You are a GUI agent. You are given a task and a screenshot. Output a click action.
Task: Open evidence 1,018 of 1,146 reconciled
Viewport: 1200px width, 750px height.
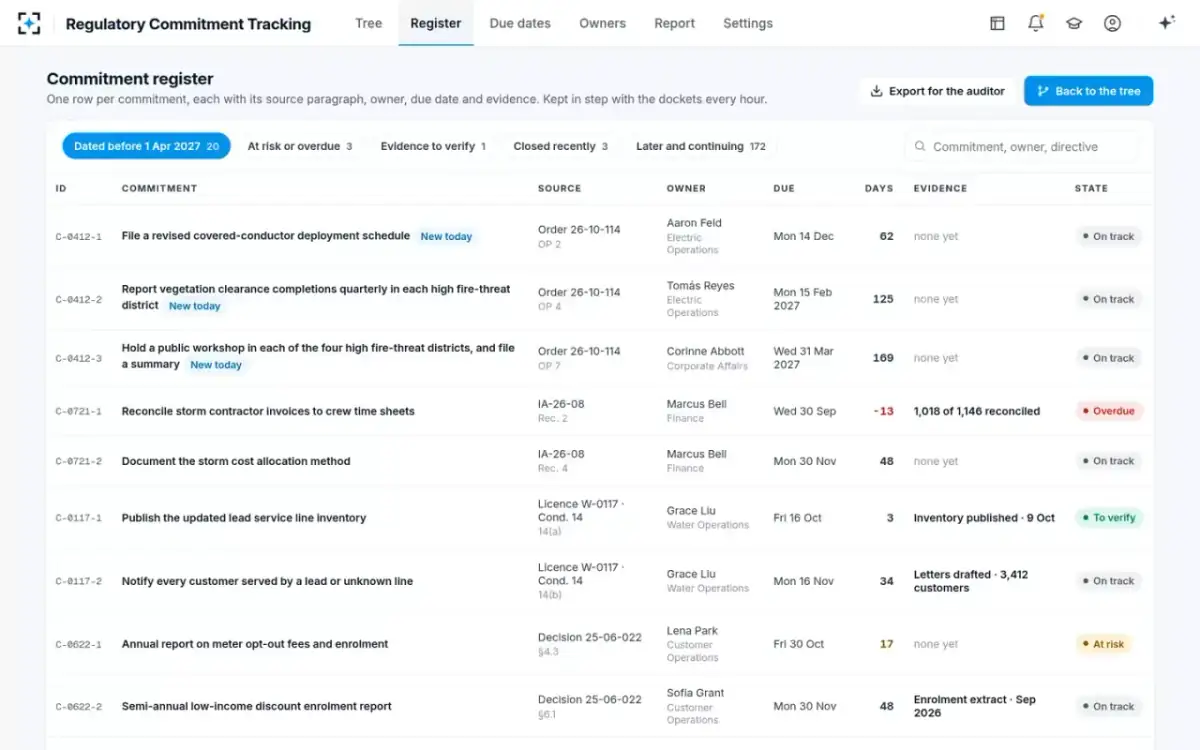click(x=977, y=411)
